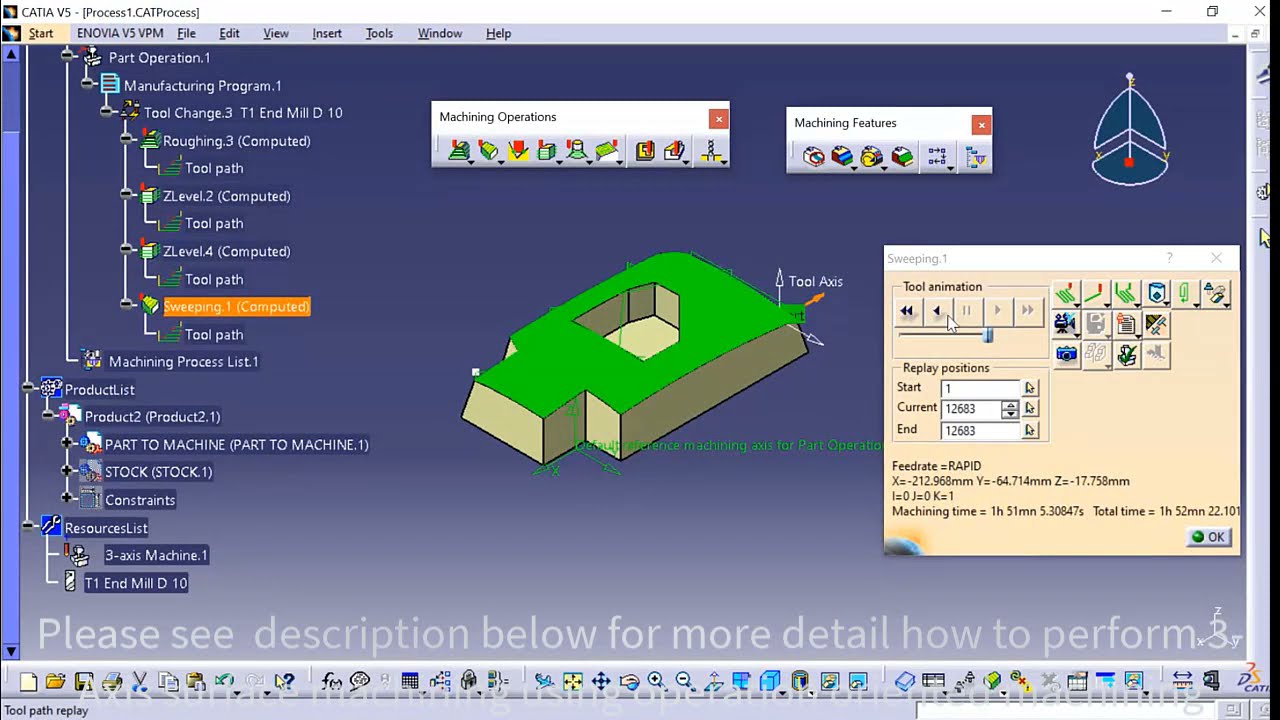This screenshot has height=720, width=1280.
Task: Select the Roughing operation icon
Action: [x=459, y=151]
